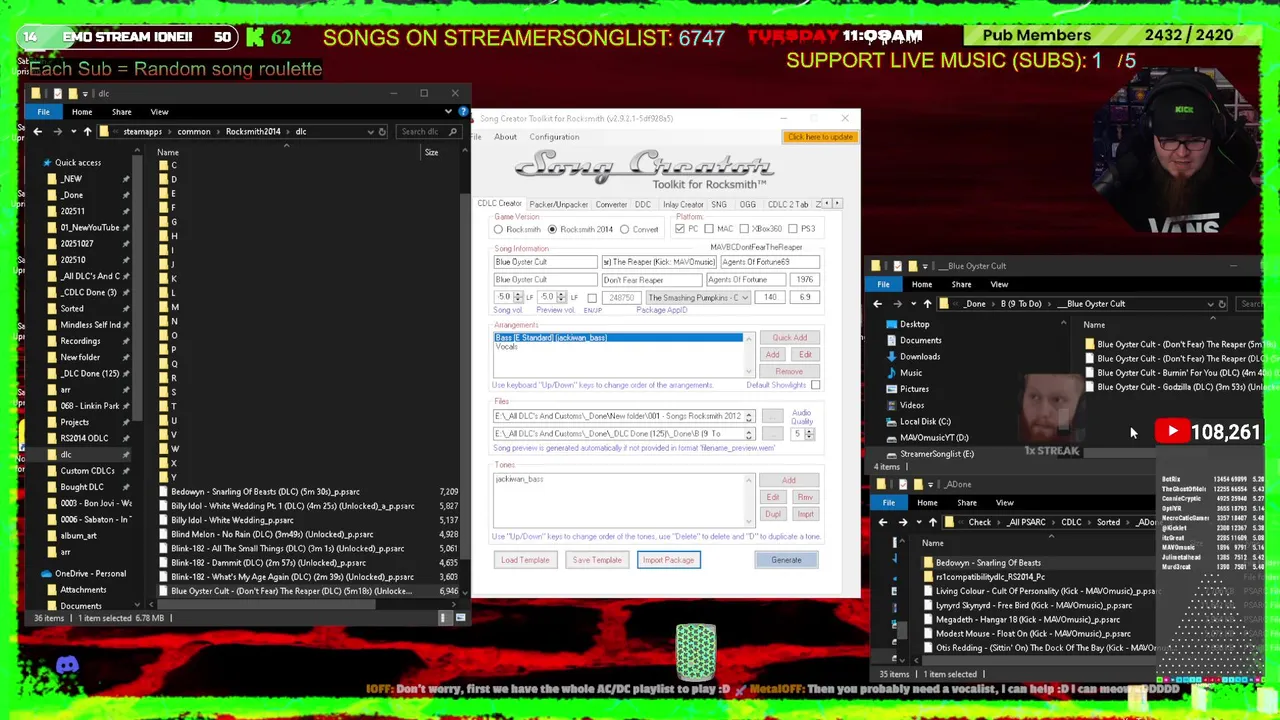Click the Up arrow in dlc Explorer window
Viewport: 1280px width, 720px height.
(x=87, y=131)
